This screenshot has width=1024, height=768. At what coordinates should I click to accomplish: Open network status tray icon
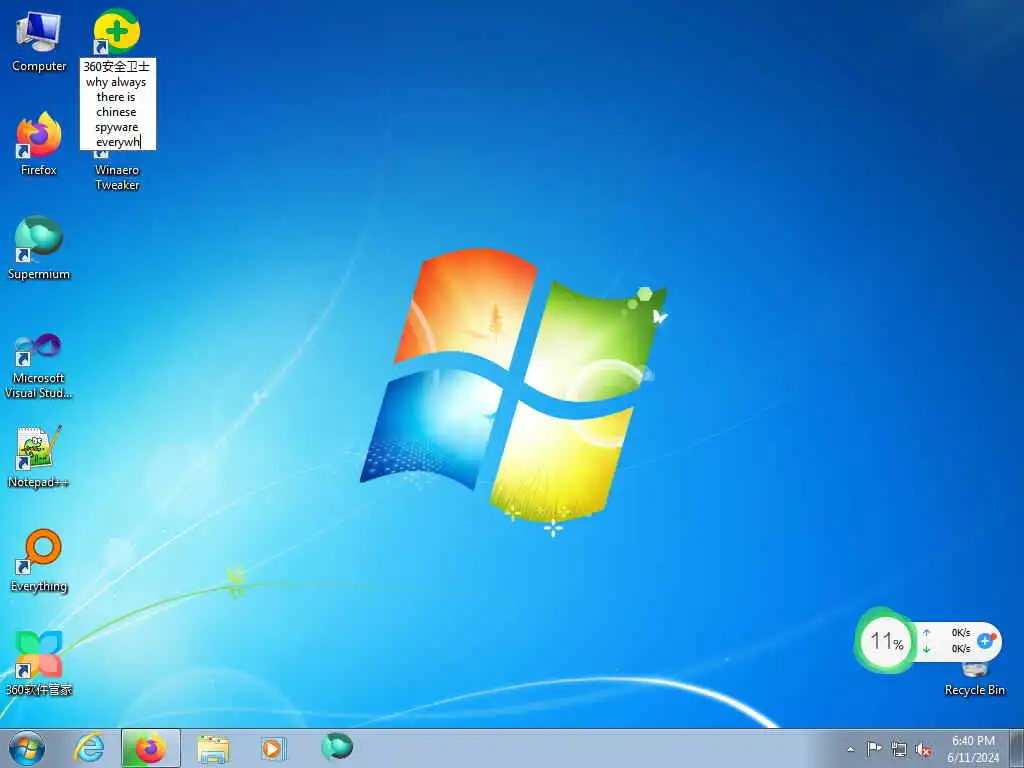(899, 749)
